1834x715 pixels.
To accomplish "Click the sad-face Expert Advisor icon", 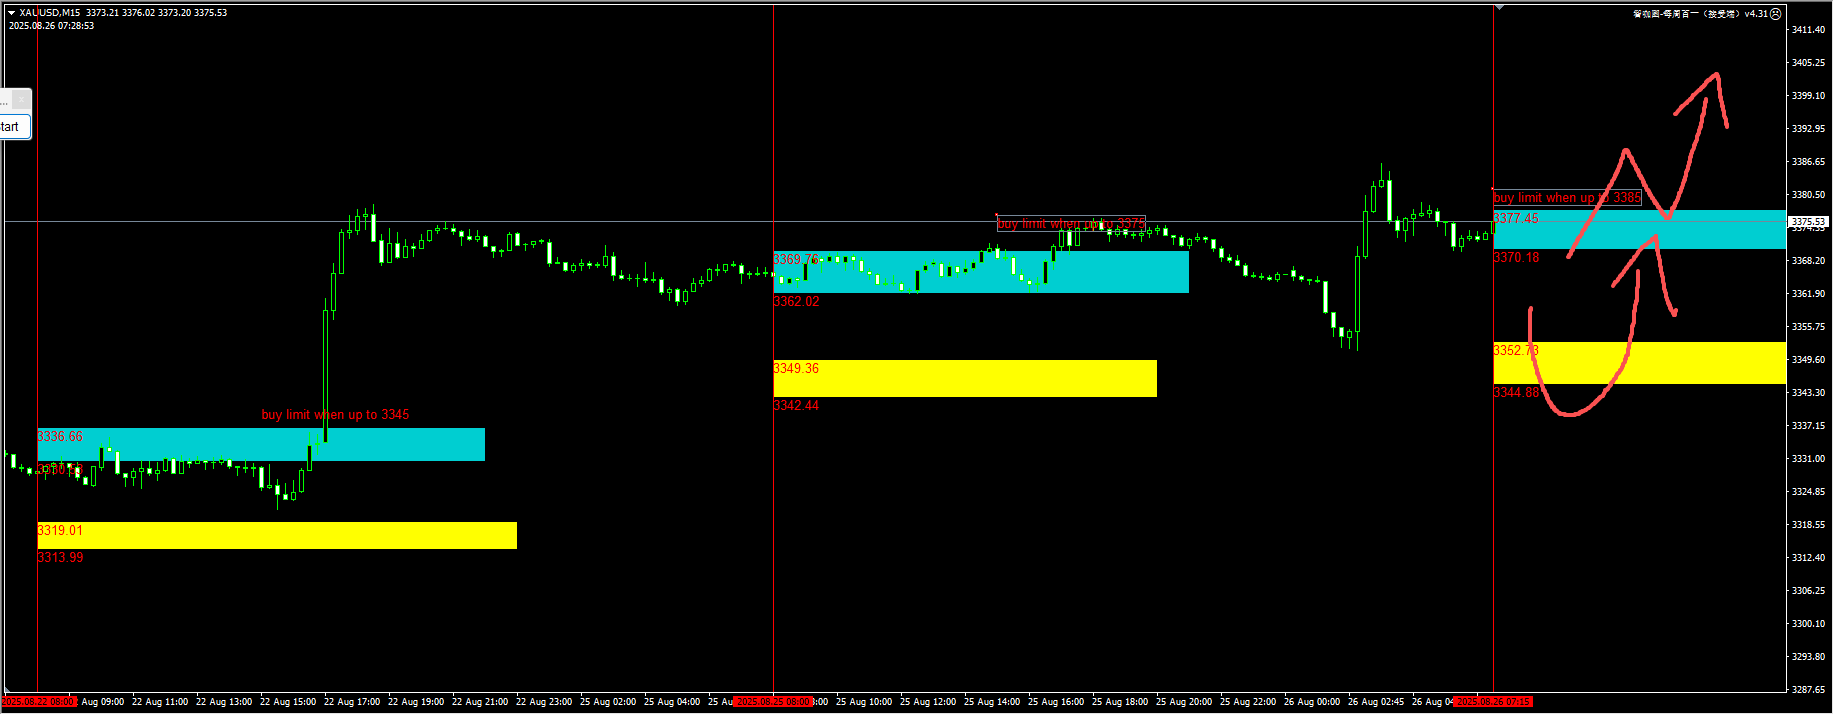I will [1776, 14].
